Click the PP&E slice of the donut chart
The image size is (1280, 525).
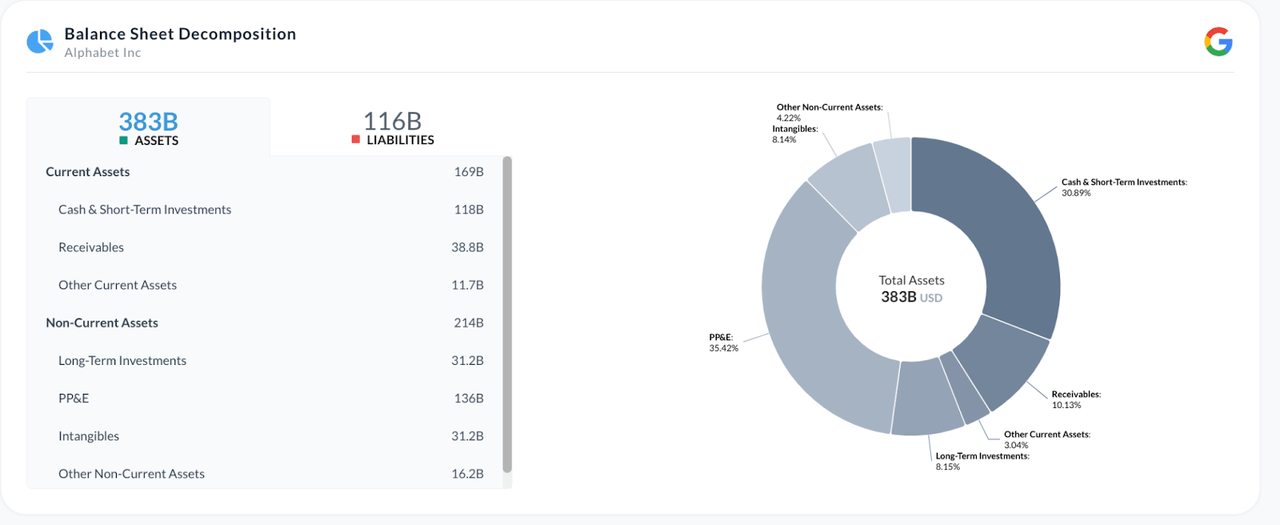[x=810, y=330]
